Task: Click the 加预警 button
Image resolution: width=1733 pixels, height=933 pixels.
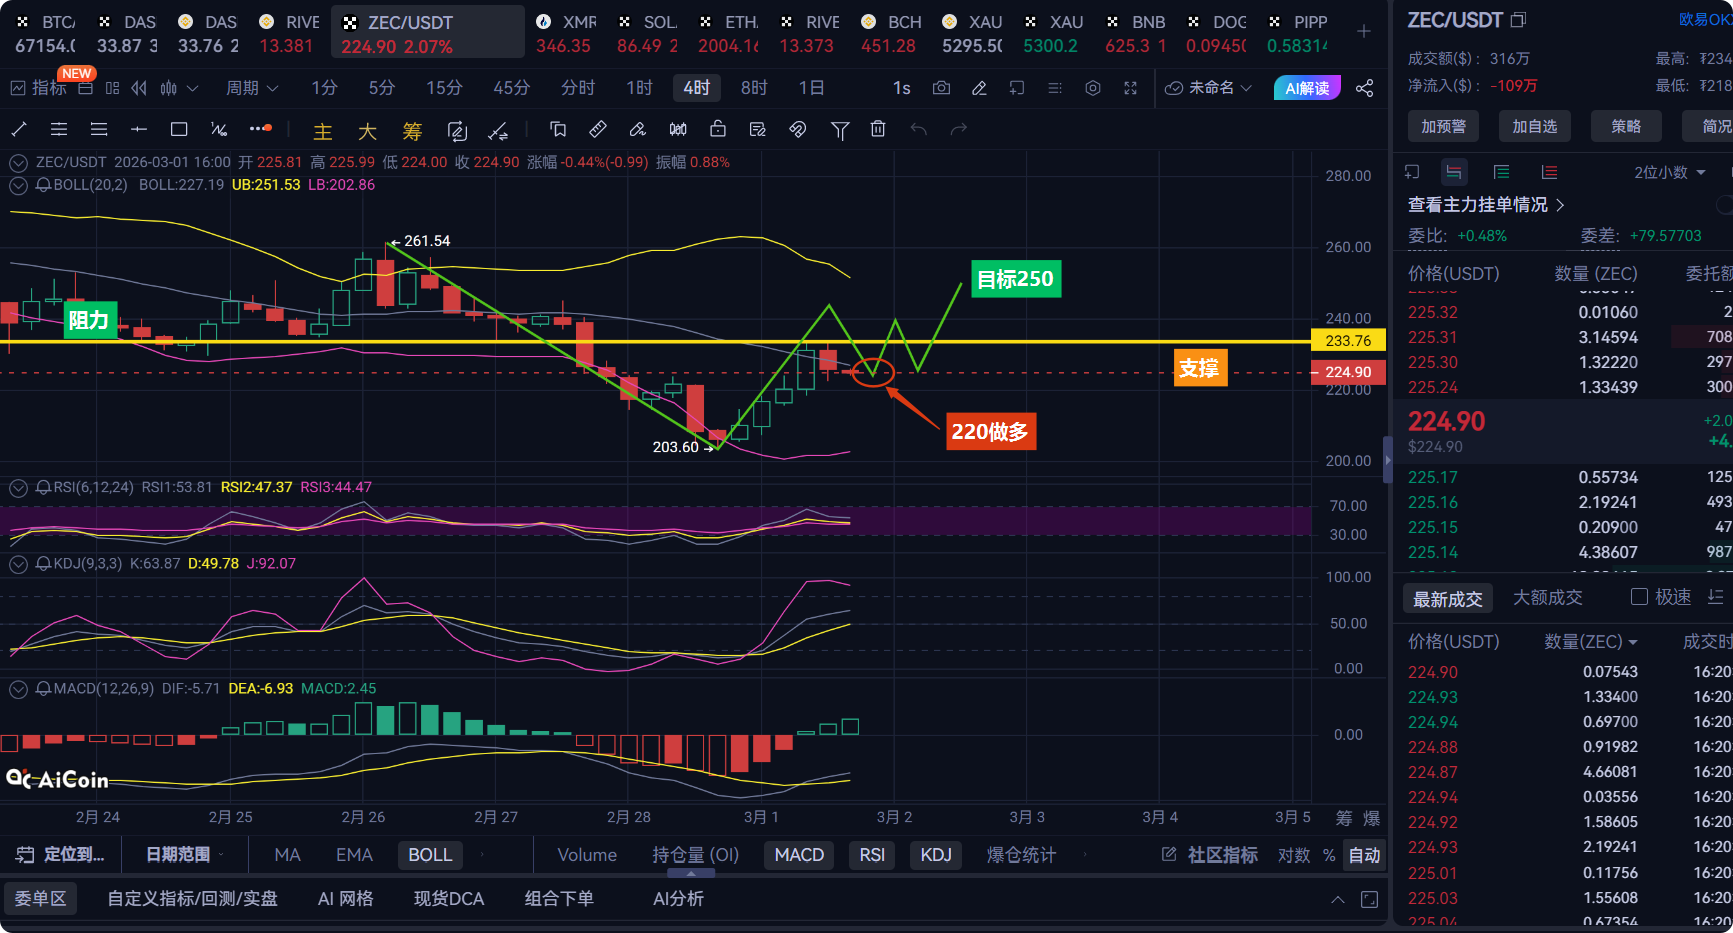Action: coord(1443,126)
